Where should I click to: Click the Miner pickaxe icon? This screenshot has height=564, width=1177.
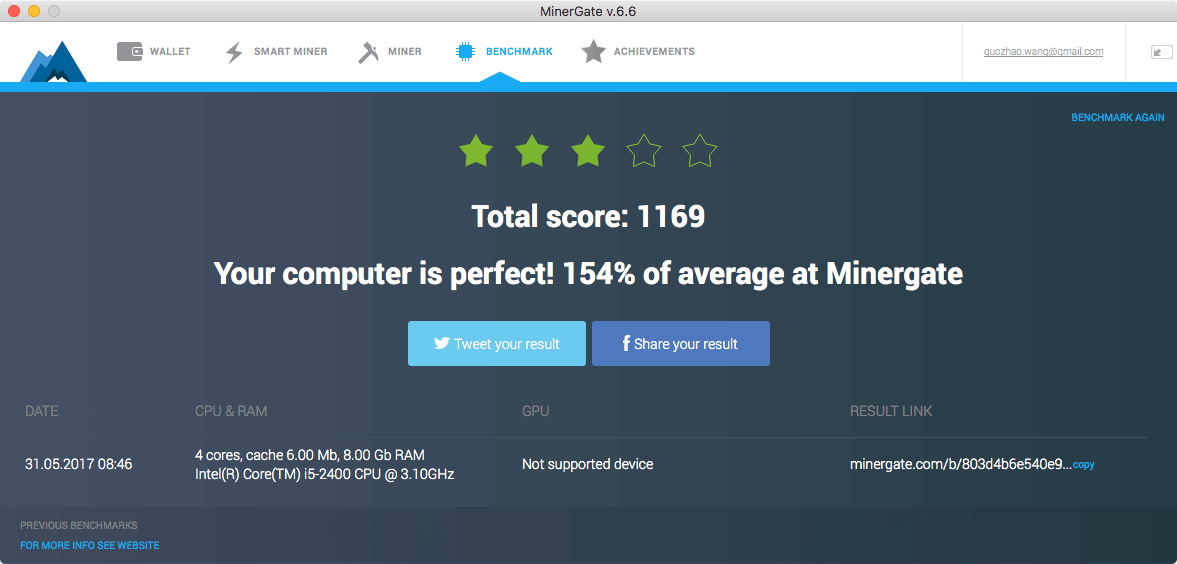point(368,53)
